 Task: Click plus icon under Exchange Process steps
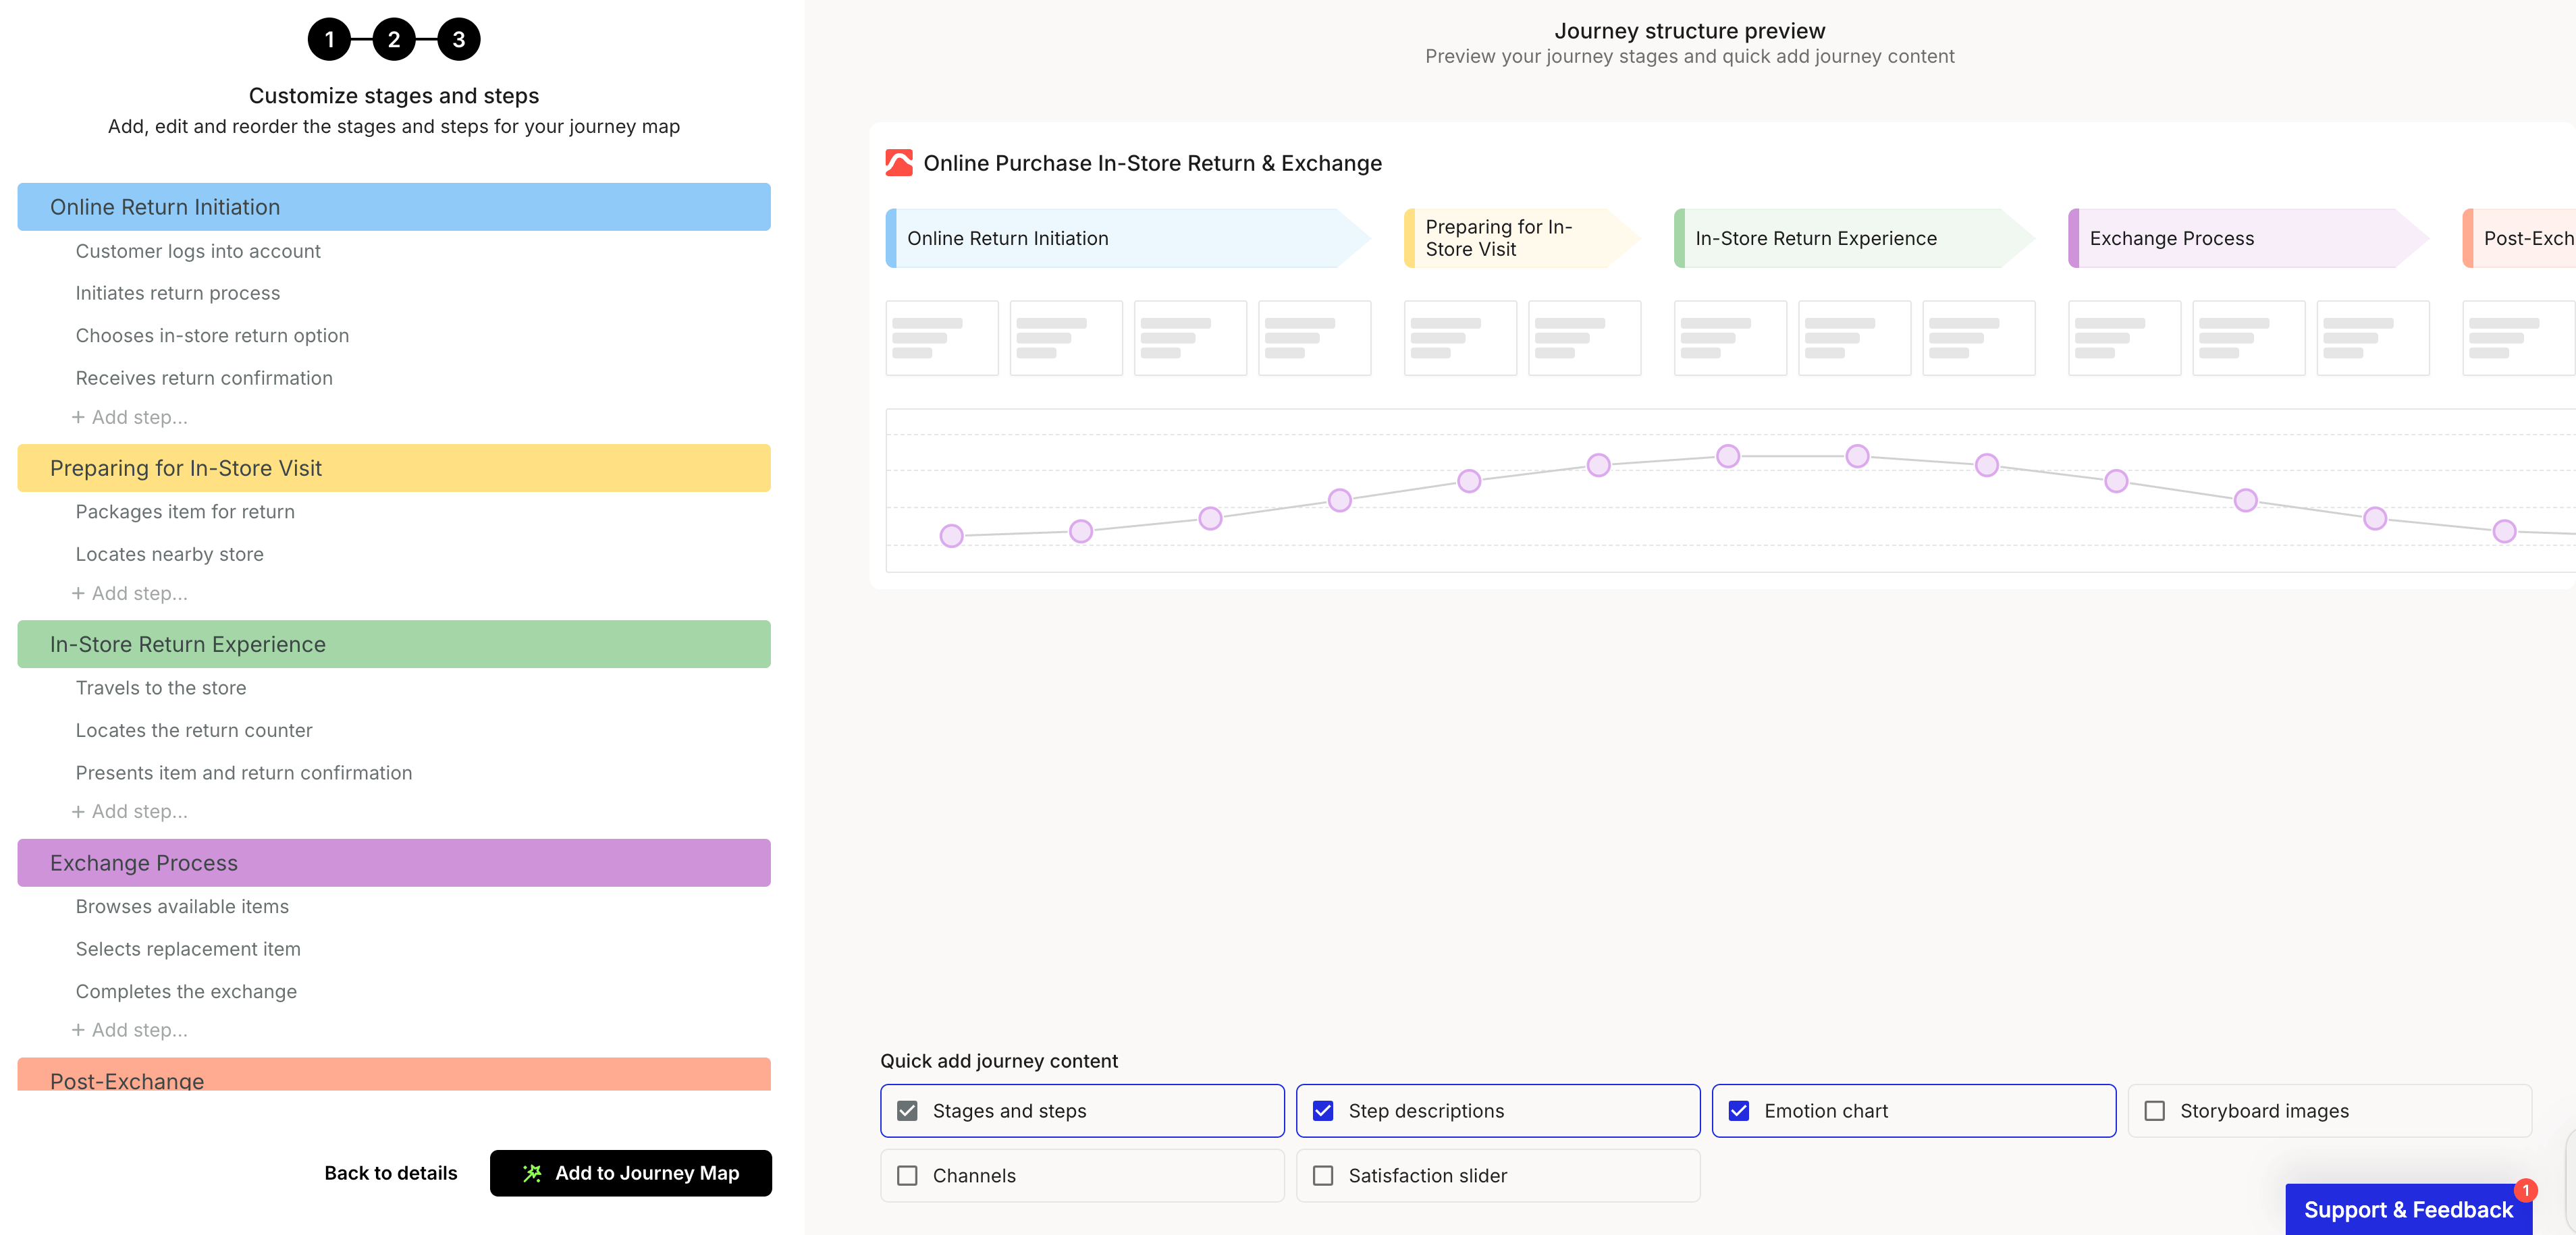[x=78, y=1030]
